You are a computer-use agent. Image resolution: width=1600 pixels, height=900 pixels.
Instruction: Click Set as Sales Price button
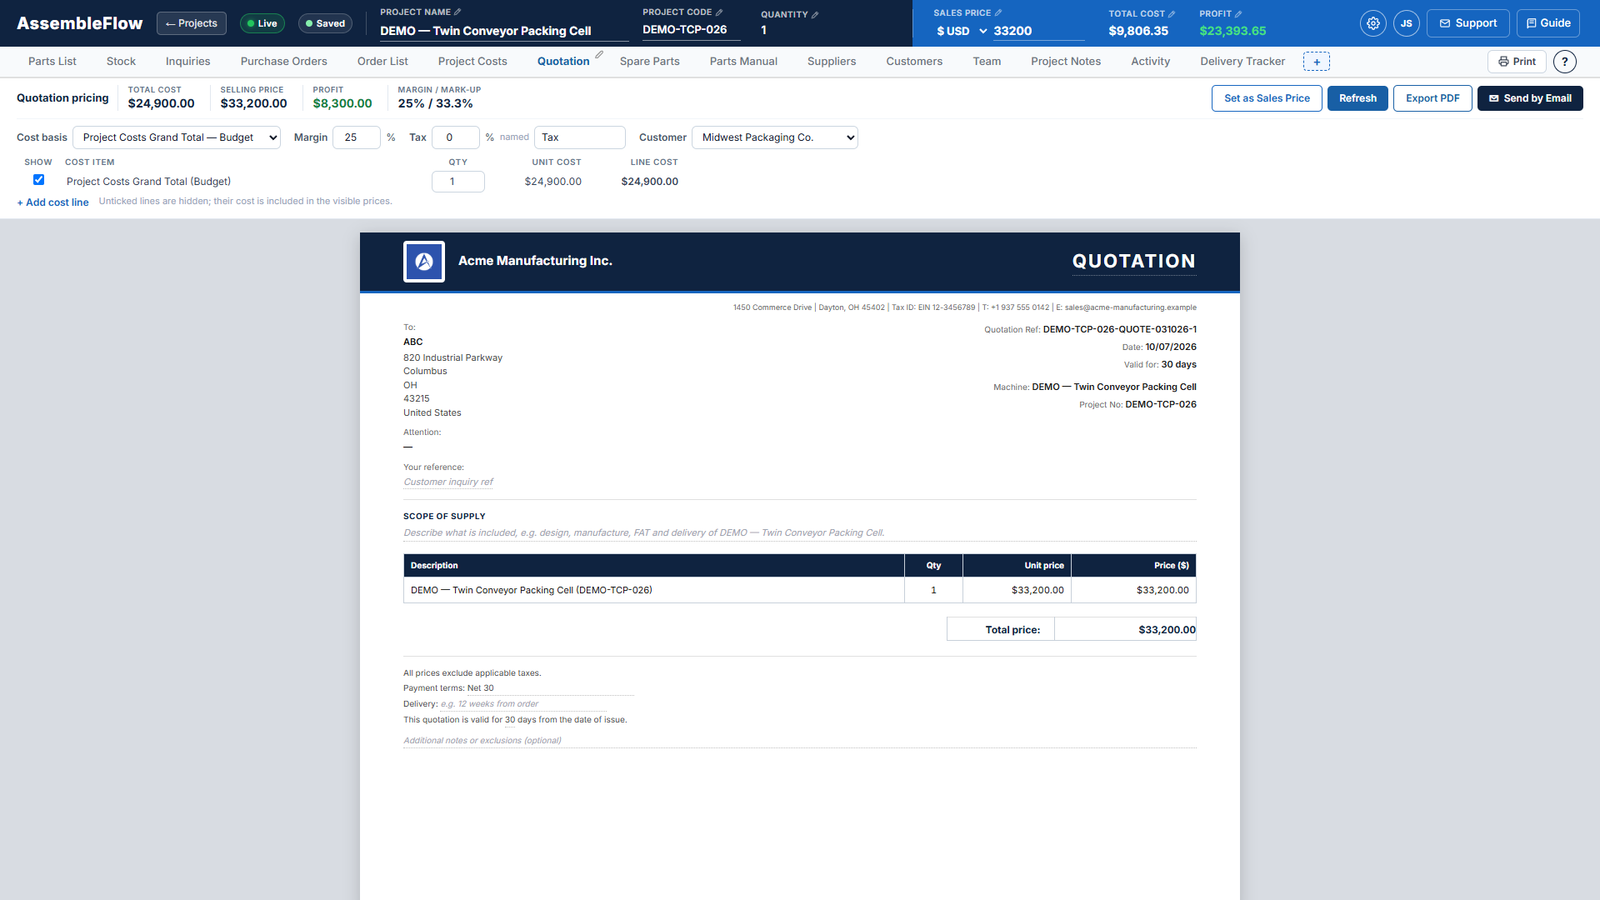(x=1267, y=98)
